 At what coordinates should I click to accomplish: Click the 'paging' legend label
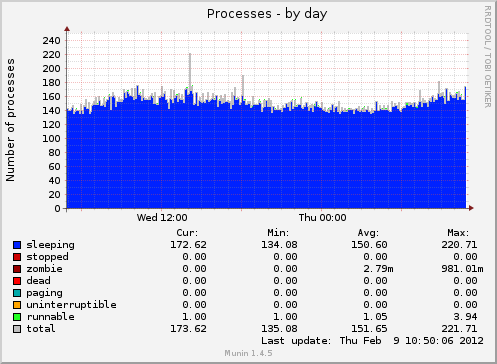pyautogui.click(x=44, y=293)
